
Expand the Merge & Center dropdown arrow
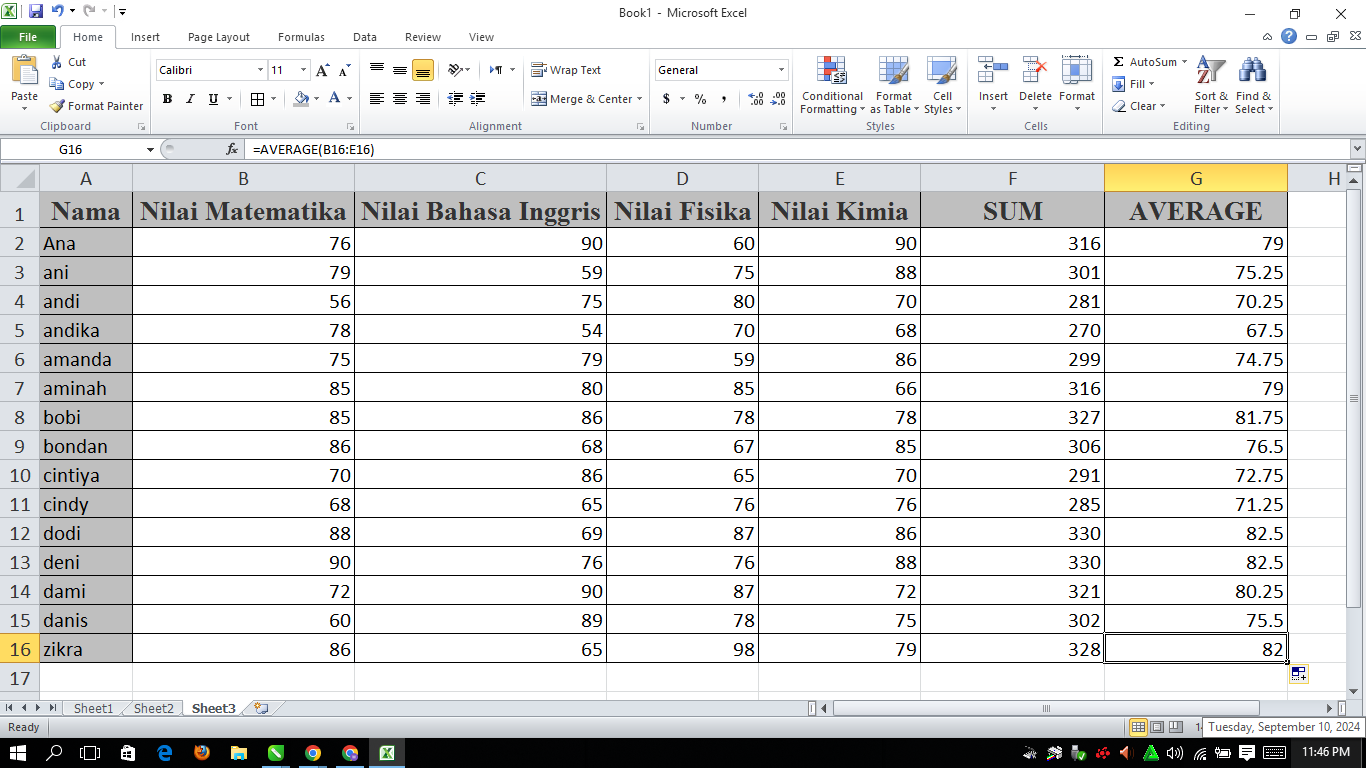pyautogui.click(x=641, y=99)
